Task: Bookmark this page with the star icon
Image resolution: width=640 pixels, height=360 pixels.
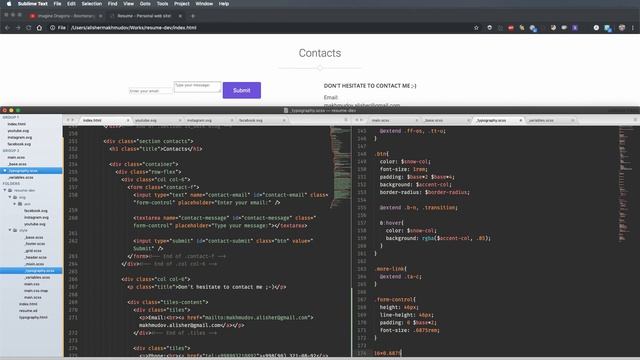Action: tap(476, 28)
